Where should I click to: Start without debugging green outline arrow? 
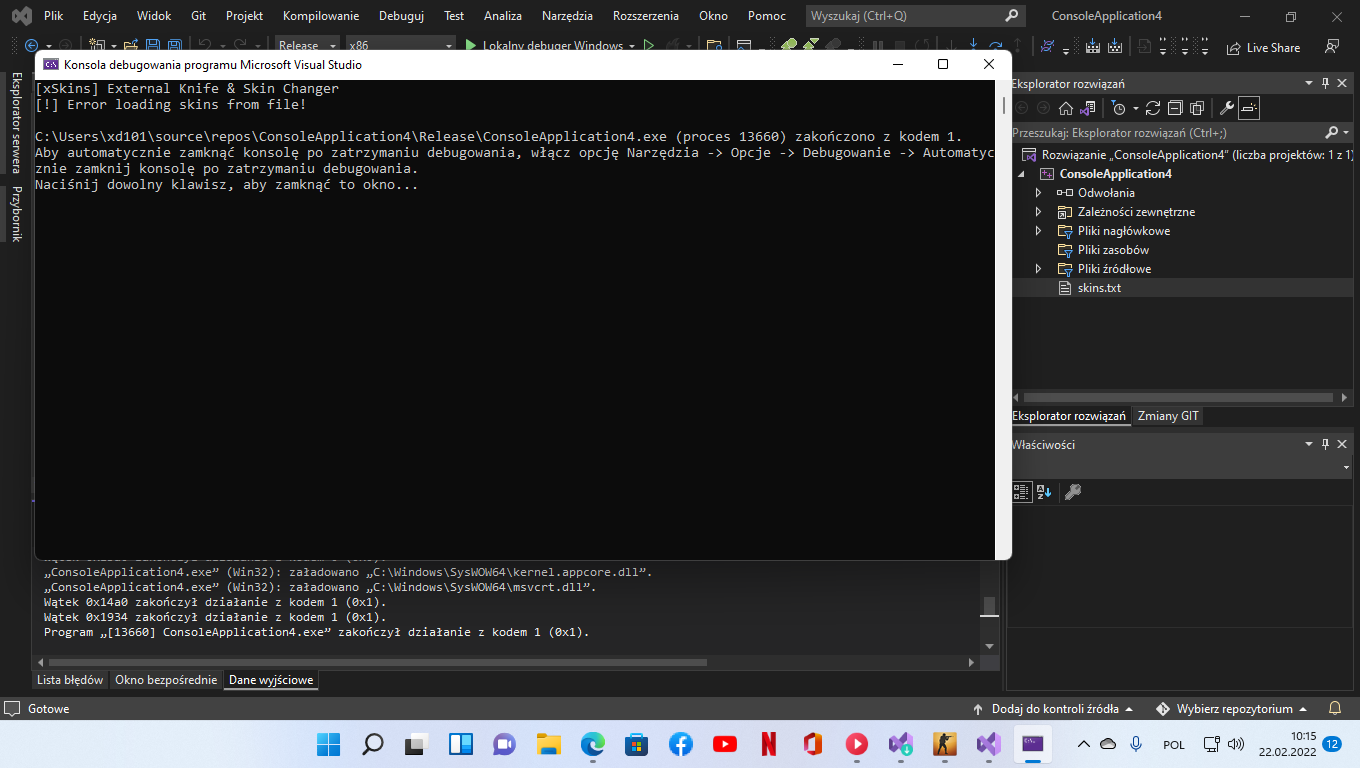(x=649, y=46)
